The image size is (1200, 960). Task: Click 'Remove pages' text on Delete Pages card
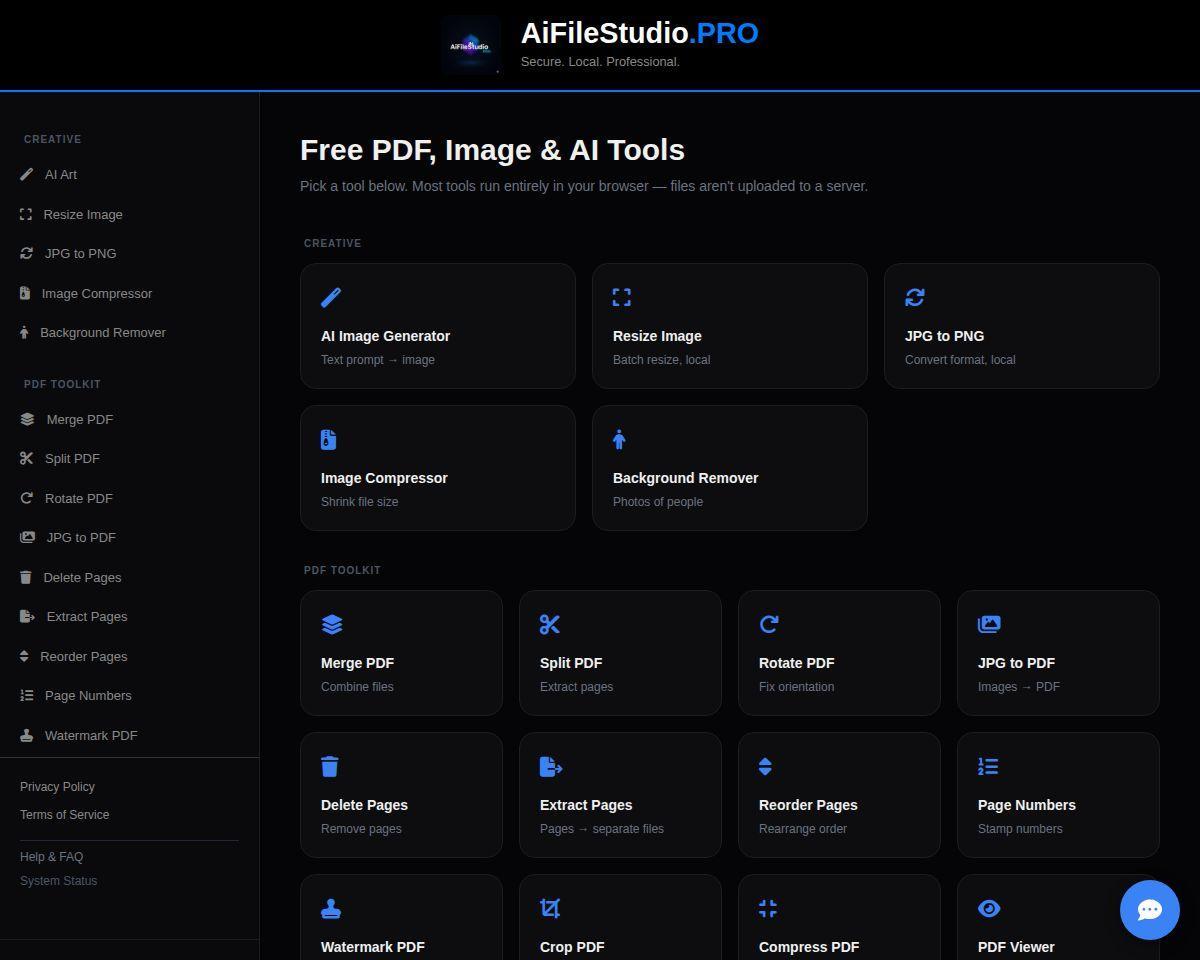361,829
